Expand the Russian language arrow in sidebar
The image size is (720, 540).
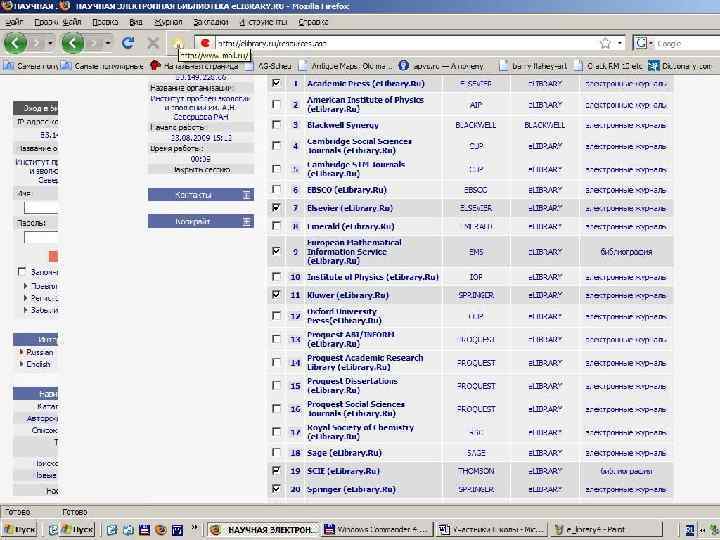pyautogui.click(x=21, y=352)
